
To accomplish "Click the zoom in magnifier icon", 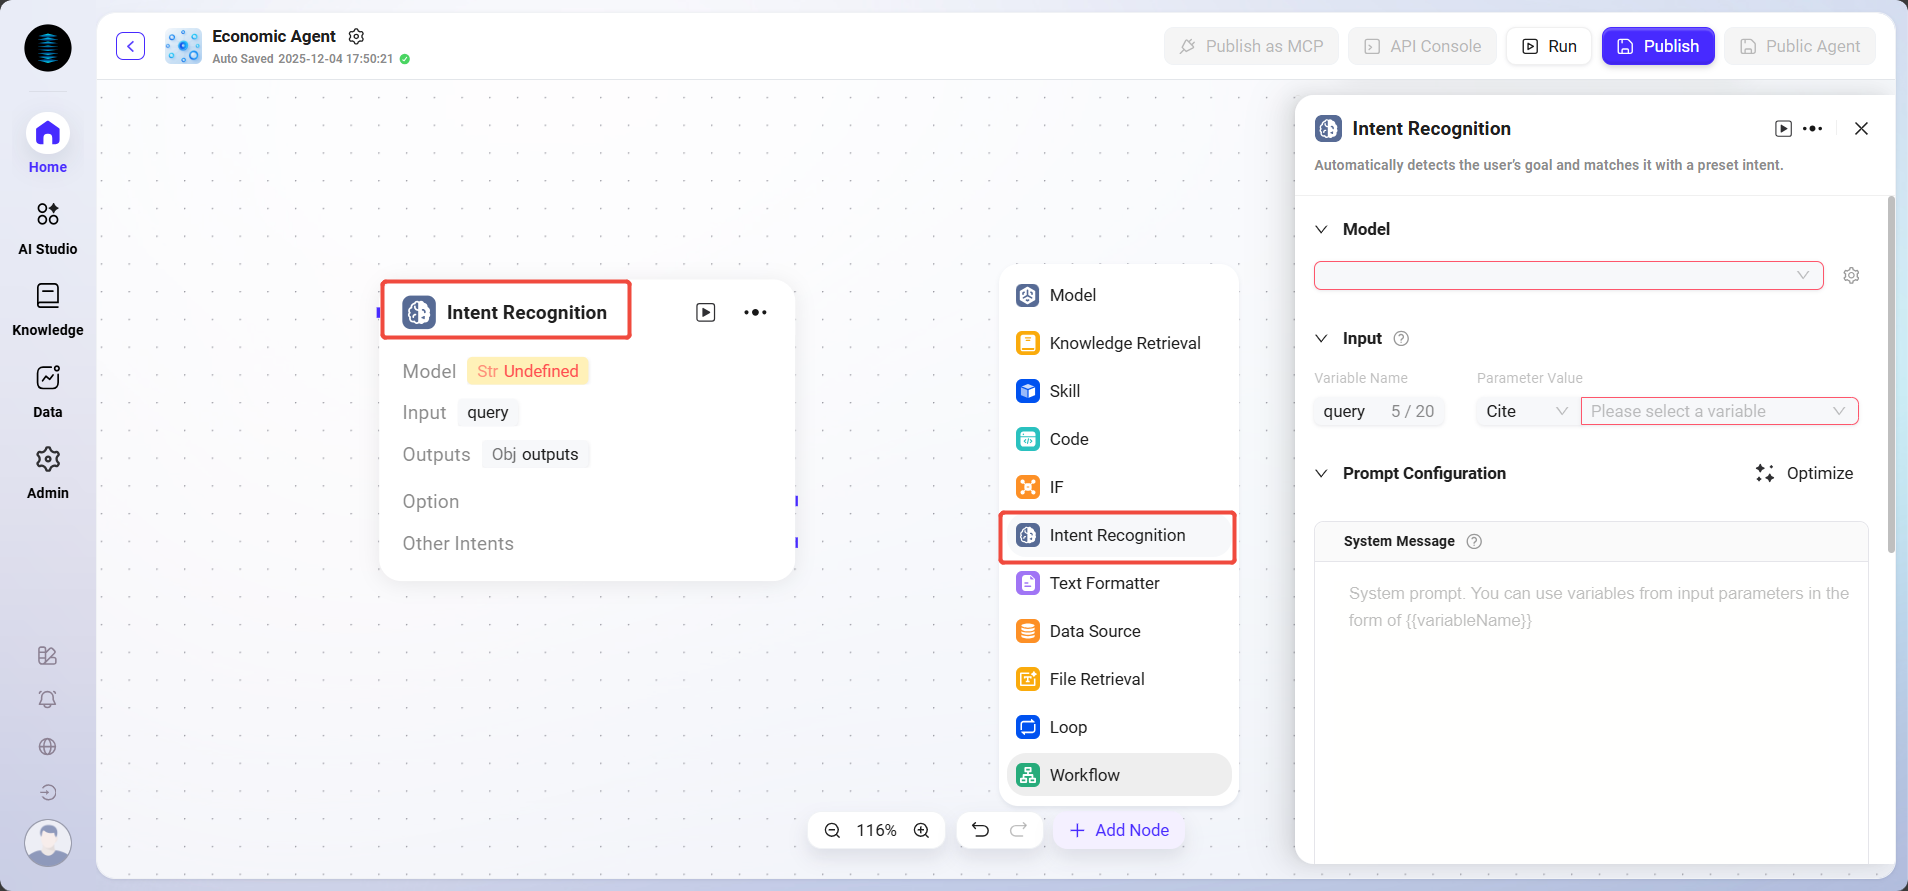I will click(921, 830).
